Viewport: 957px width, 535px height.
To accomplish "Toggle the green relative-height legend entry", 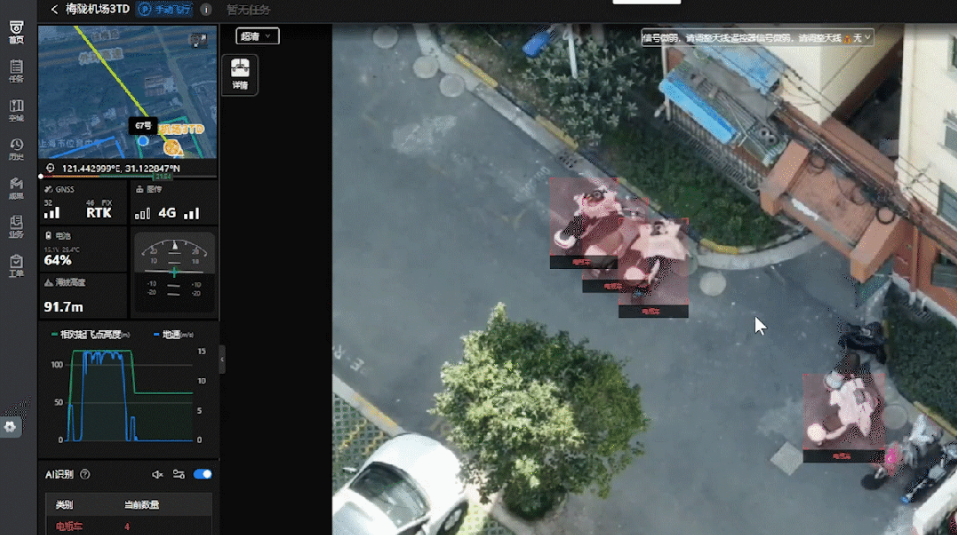I will tap(90, 334).
